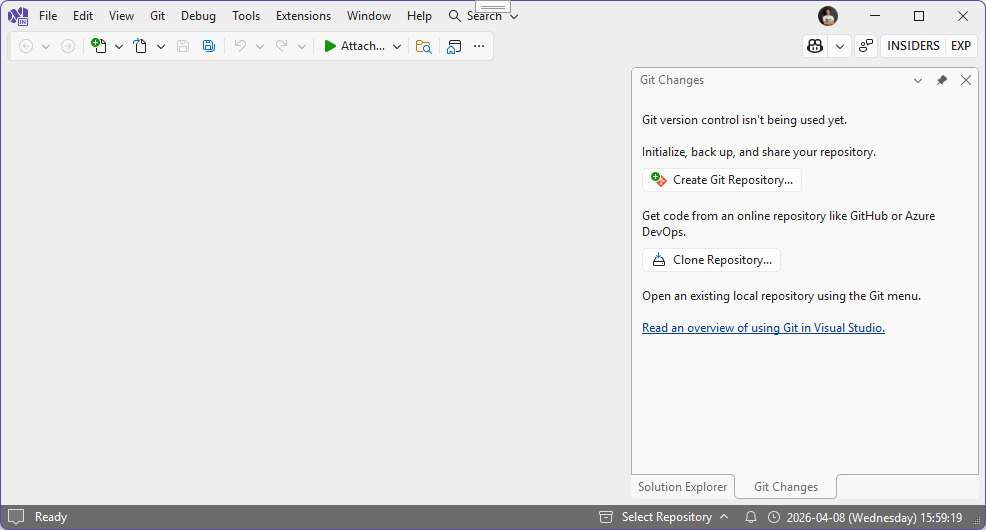
Task: Open the Debug menu
Action: click(198, 16)
